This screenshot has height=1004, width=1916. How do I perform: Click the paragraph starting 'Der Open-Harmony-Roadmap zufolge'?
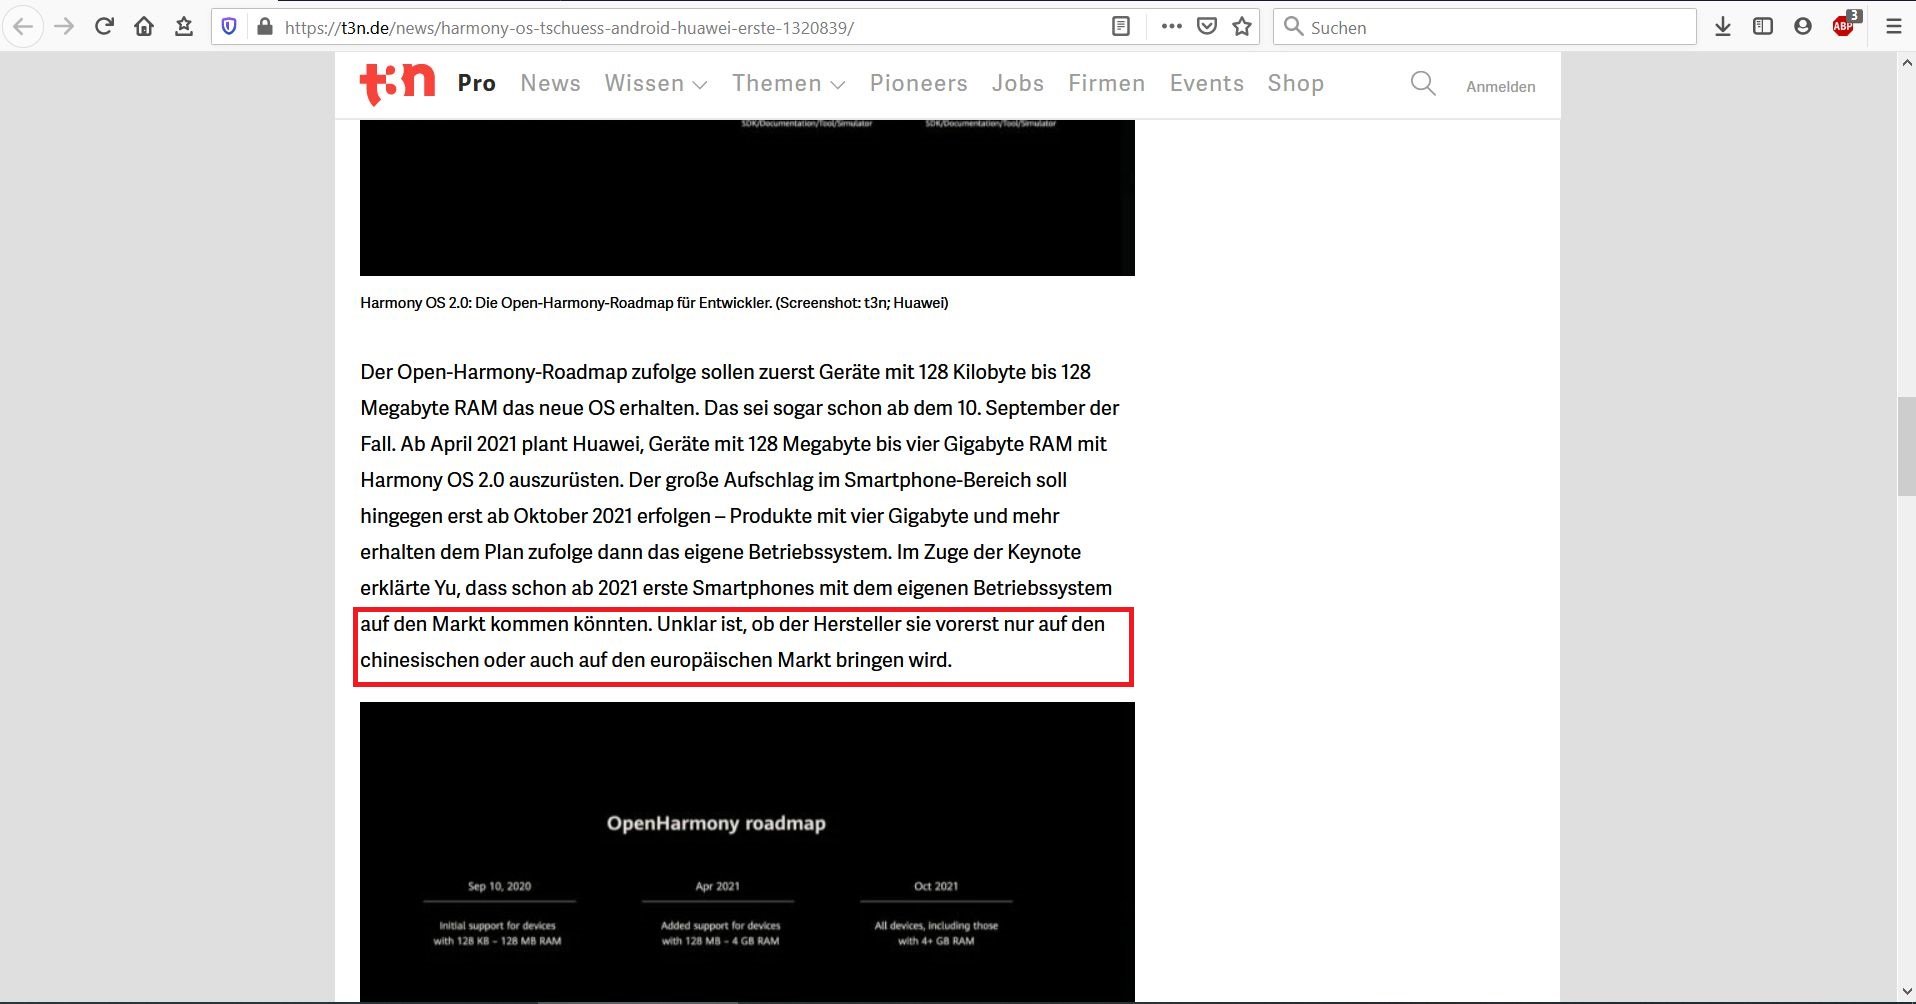740,516
